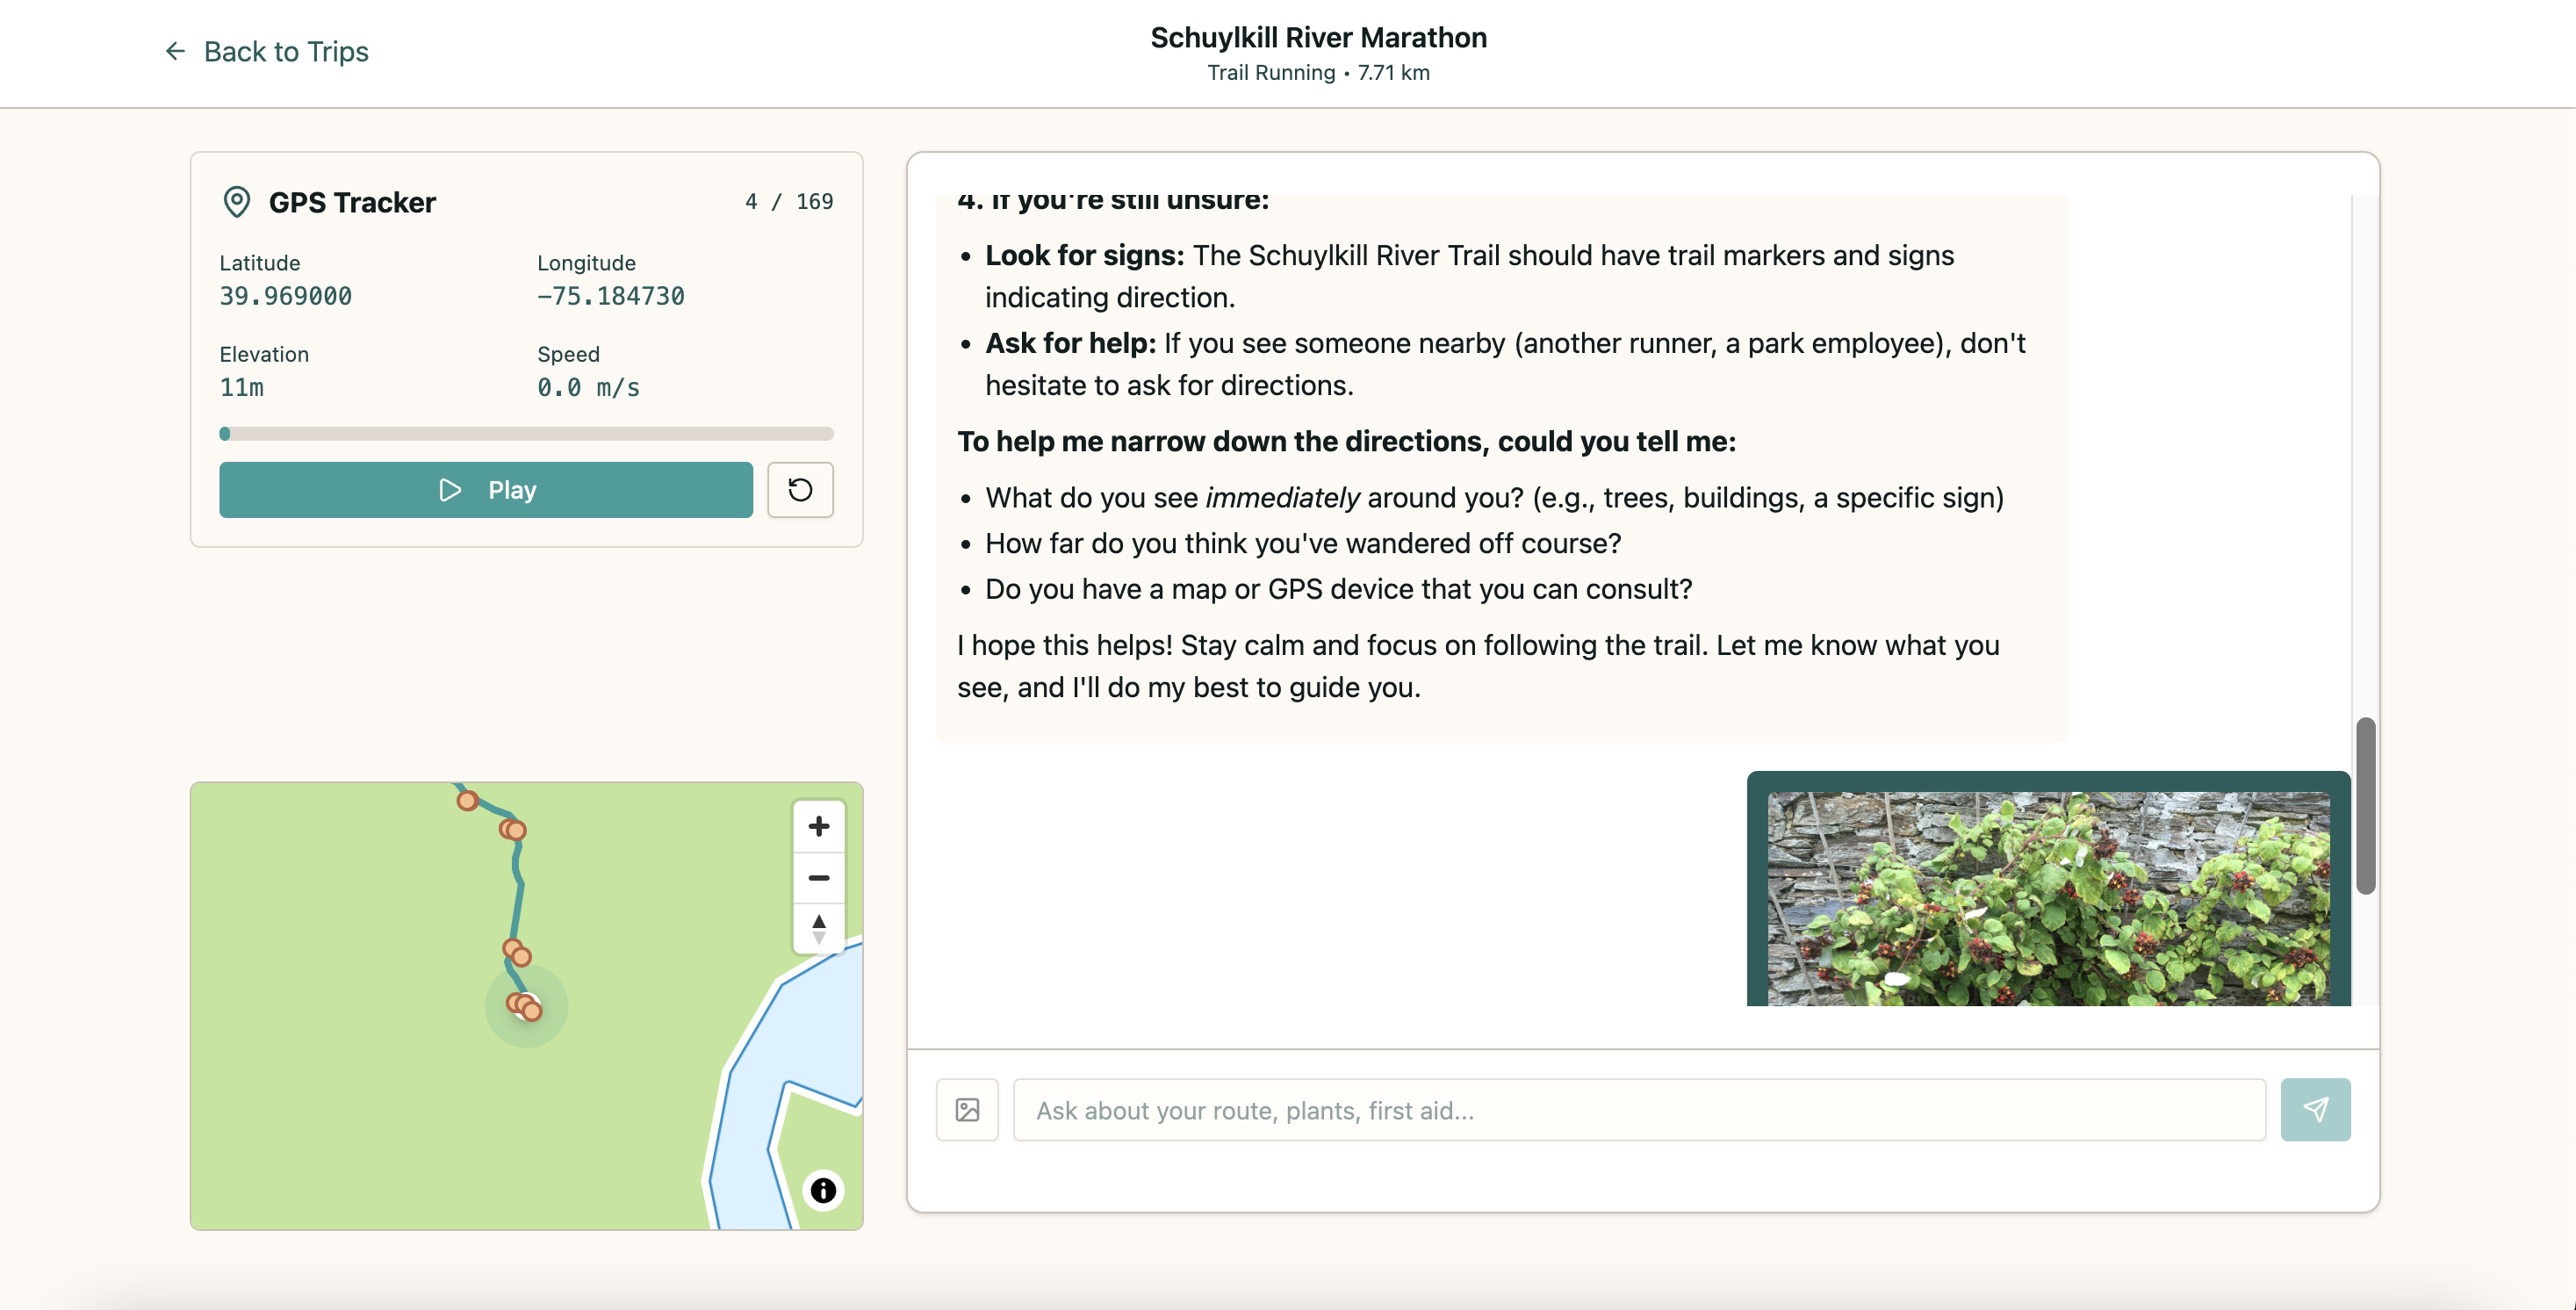The height and width of the screenshot is (1310, 2576).
Task: Zoom out on the map
Action: pos(818,878)
